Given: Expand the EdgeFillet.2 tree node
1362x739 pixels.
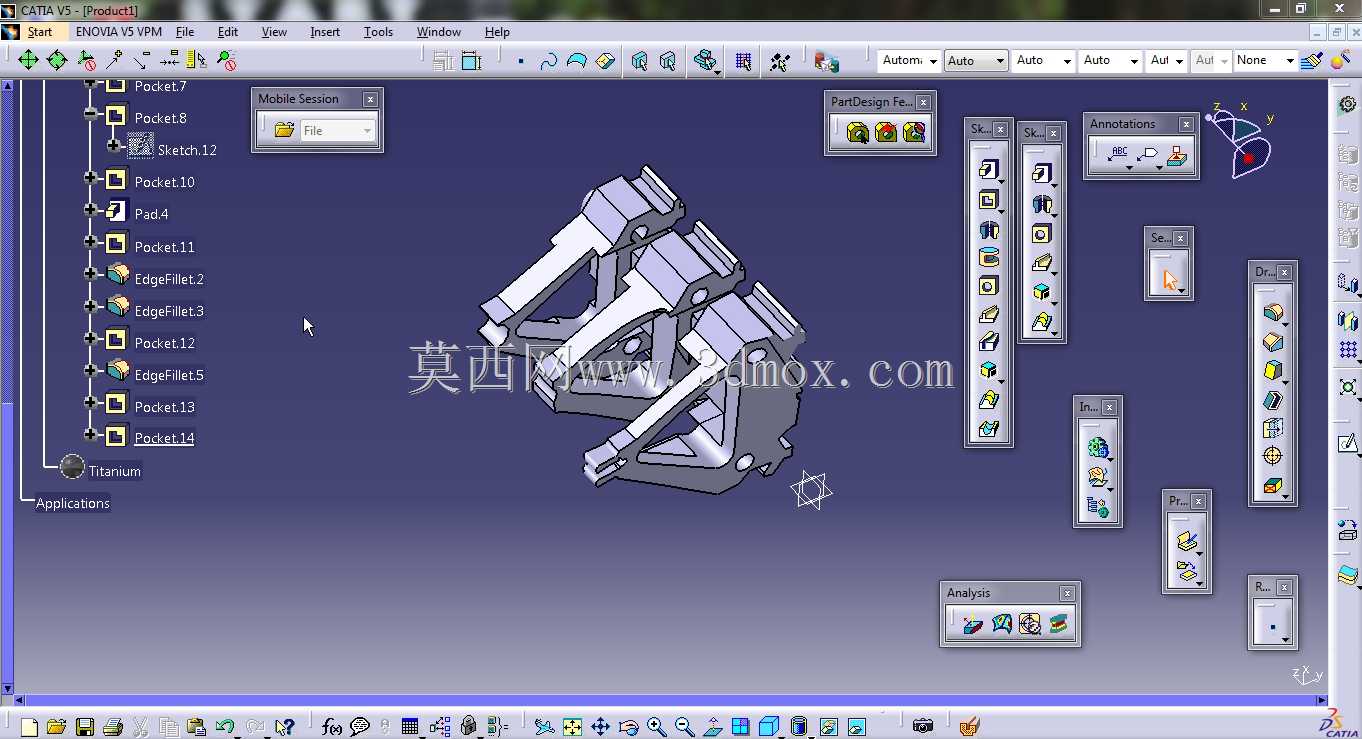Looking at the screenshot, I should [x=91, y=274].
